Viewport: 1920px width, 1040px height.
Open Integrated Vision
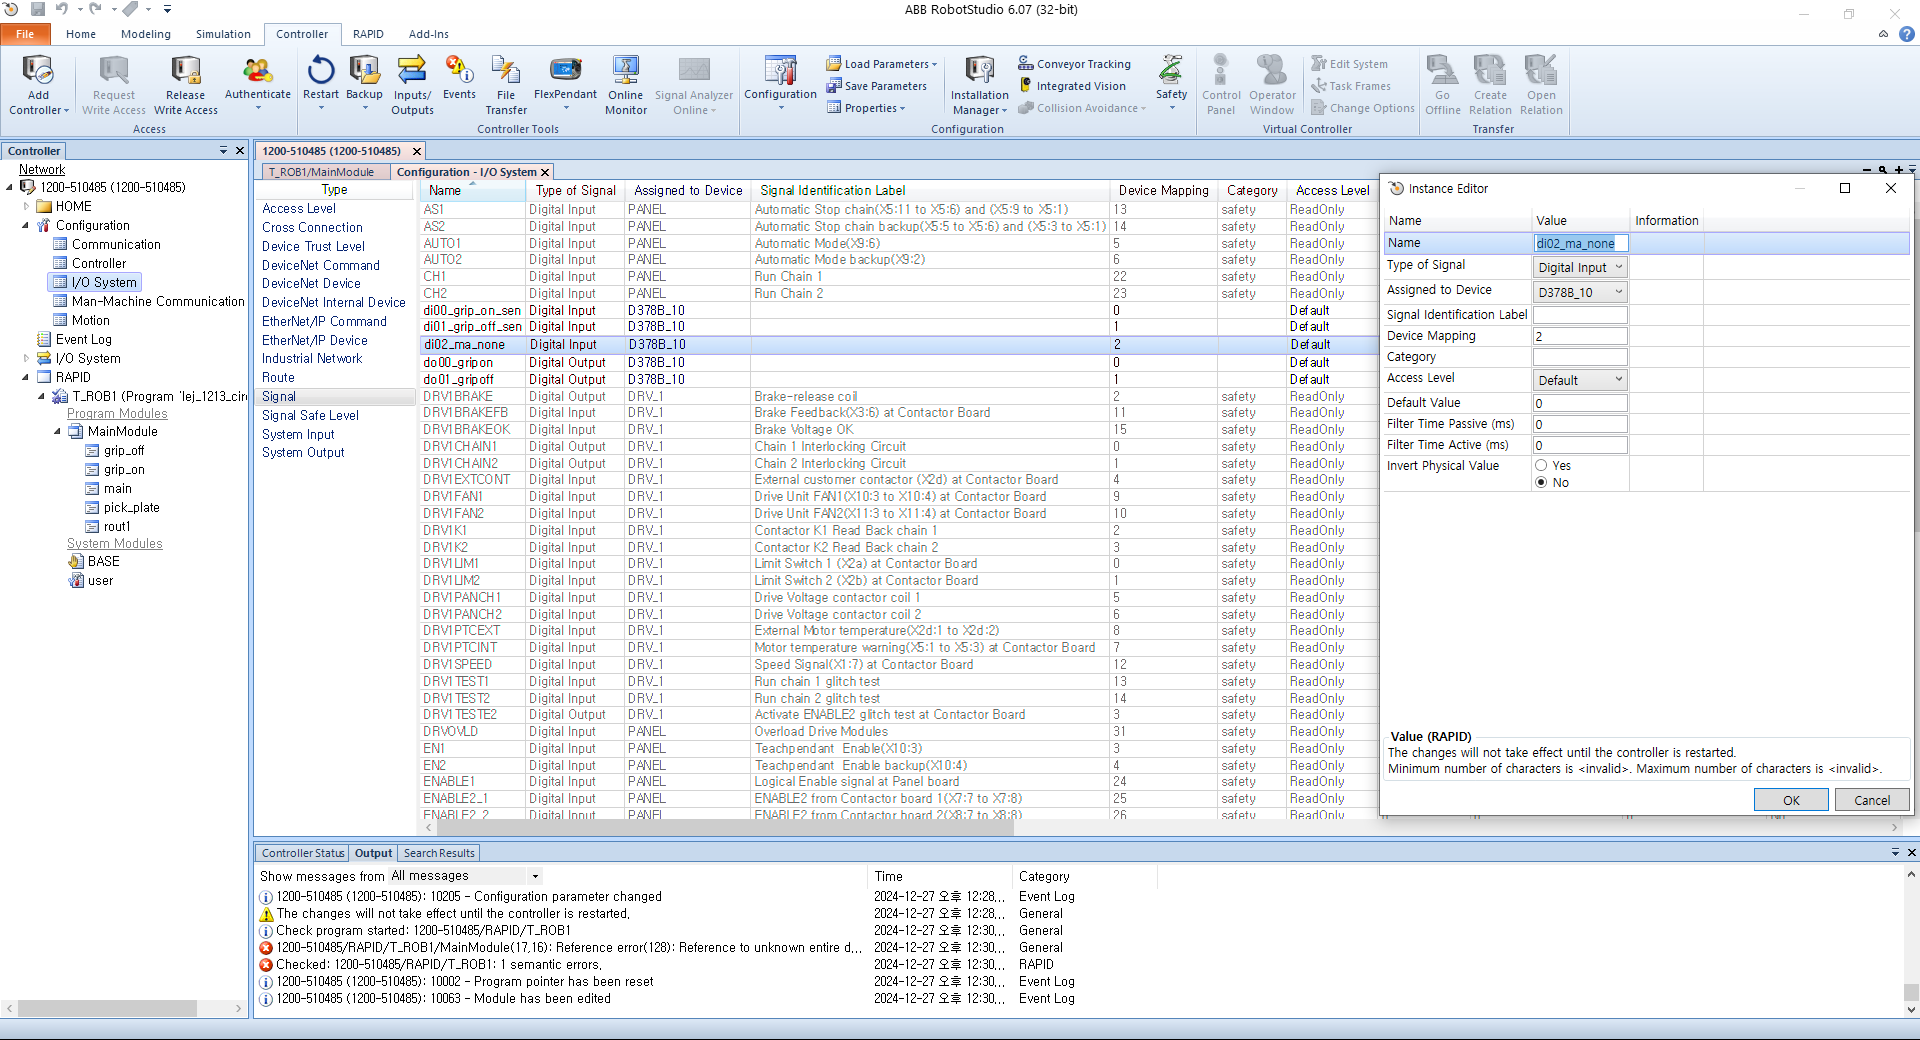tap(1072, 86)
